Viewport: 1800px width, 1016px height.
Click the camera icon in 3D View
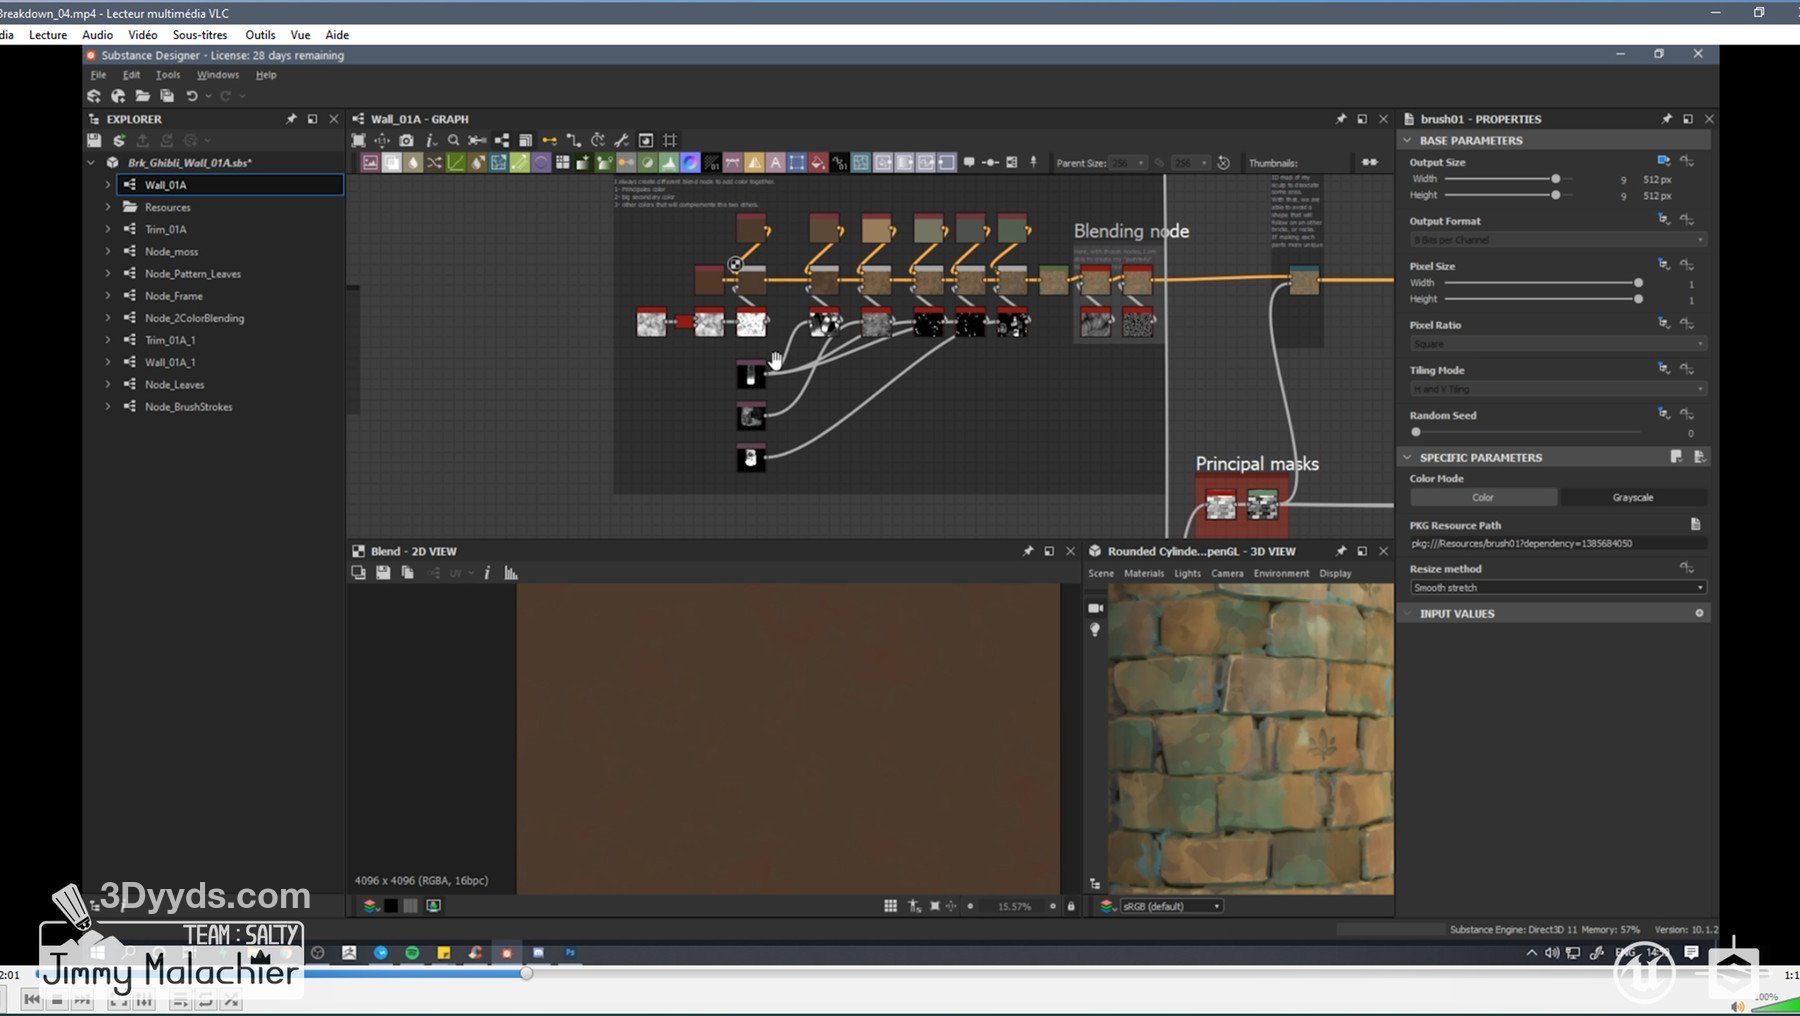click(x=1095, y=608)
